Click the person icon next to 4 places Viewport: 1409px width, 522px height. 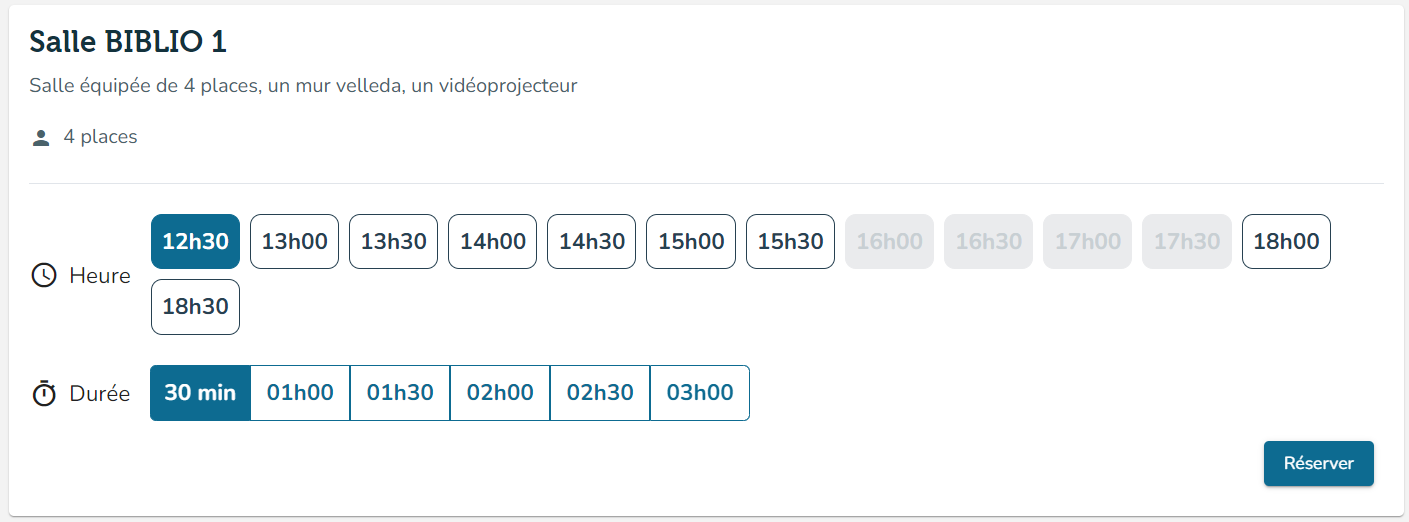[41, 138]
